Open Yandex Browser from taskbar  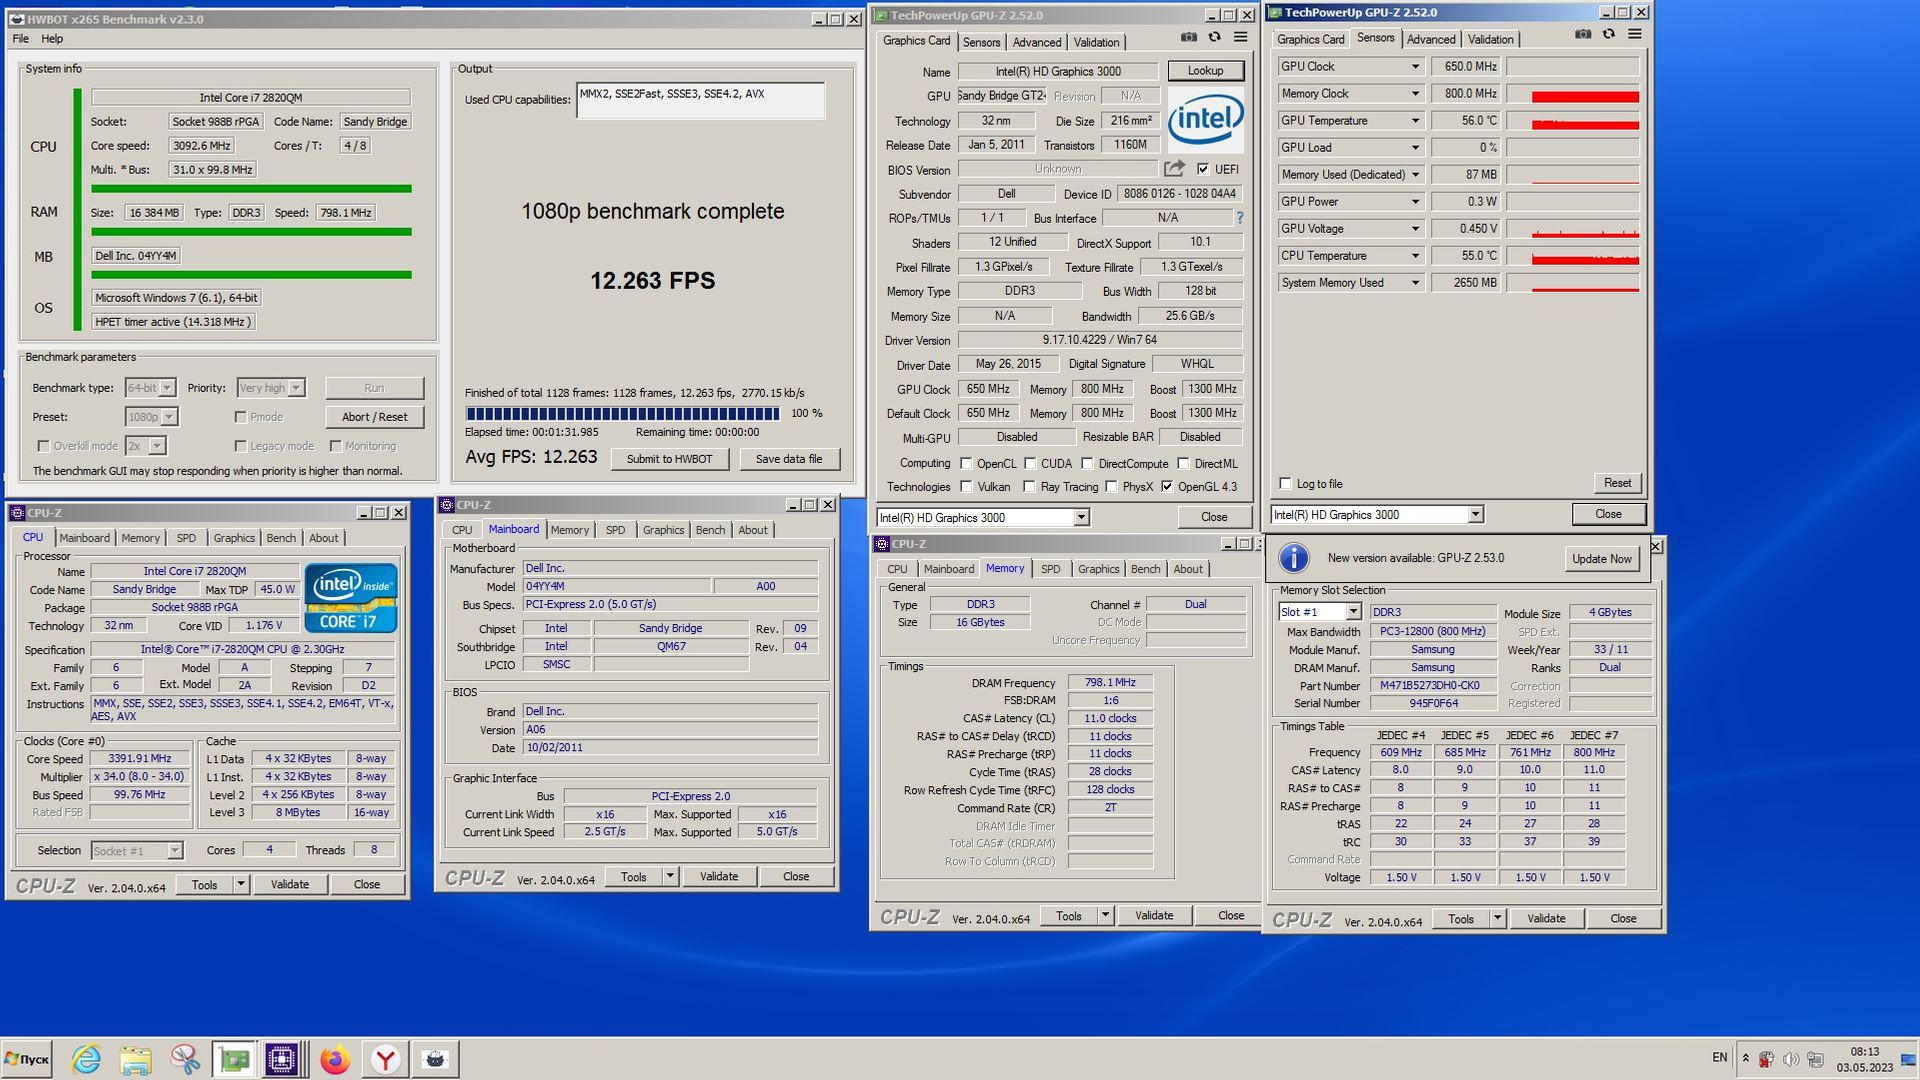point(385,1059)
